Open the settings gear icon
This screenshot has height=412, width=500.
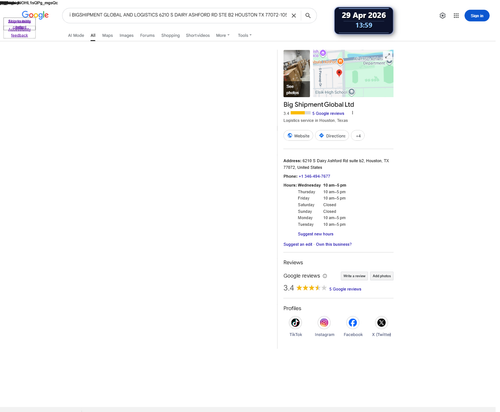[x=442, y=16]
